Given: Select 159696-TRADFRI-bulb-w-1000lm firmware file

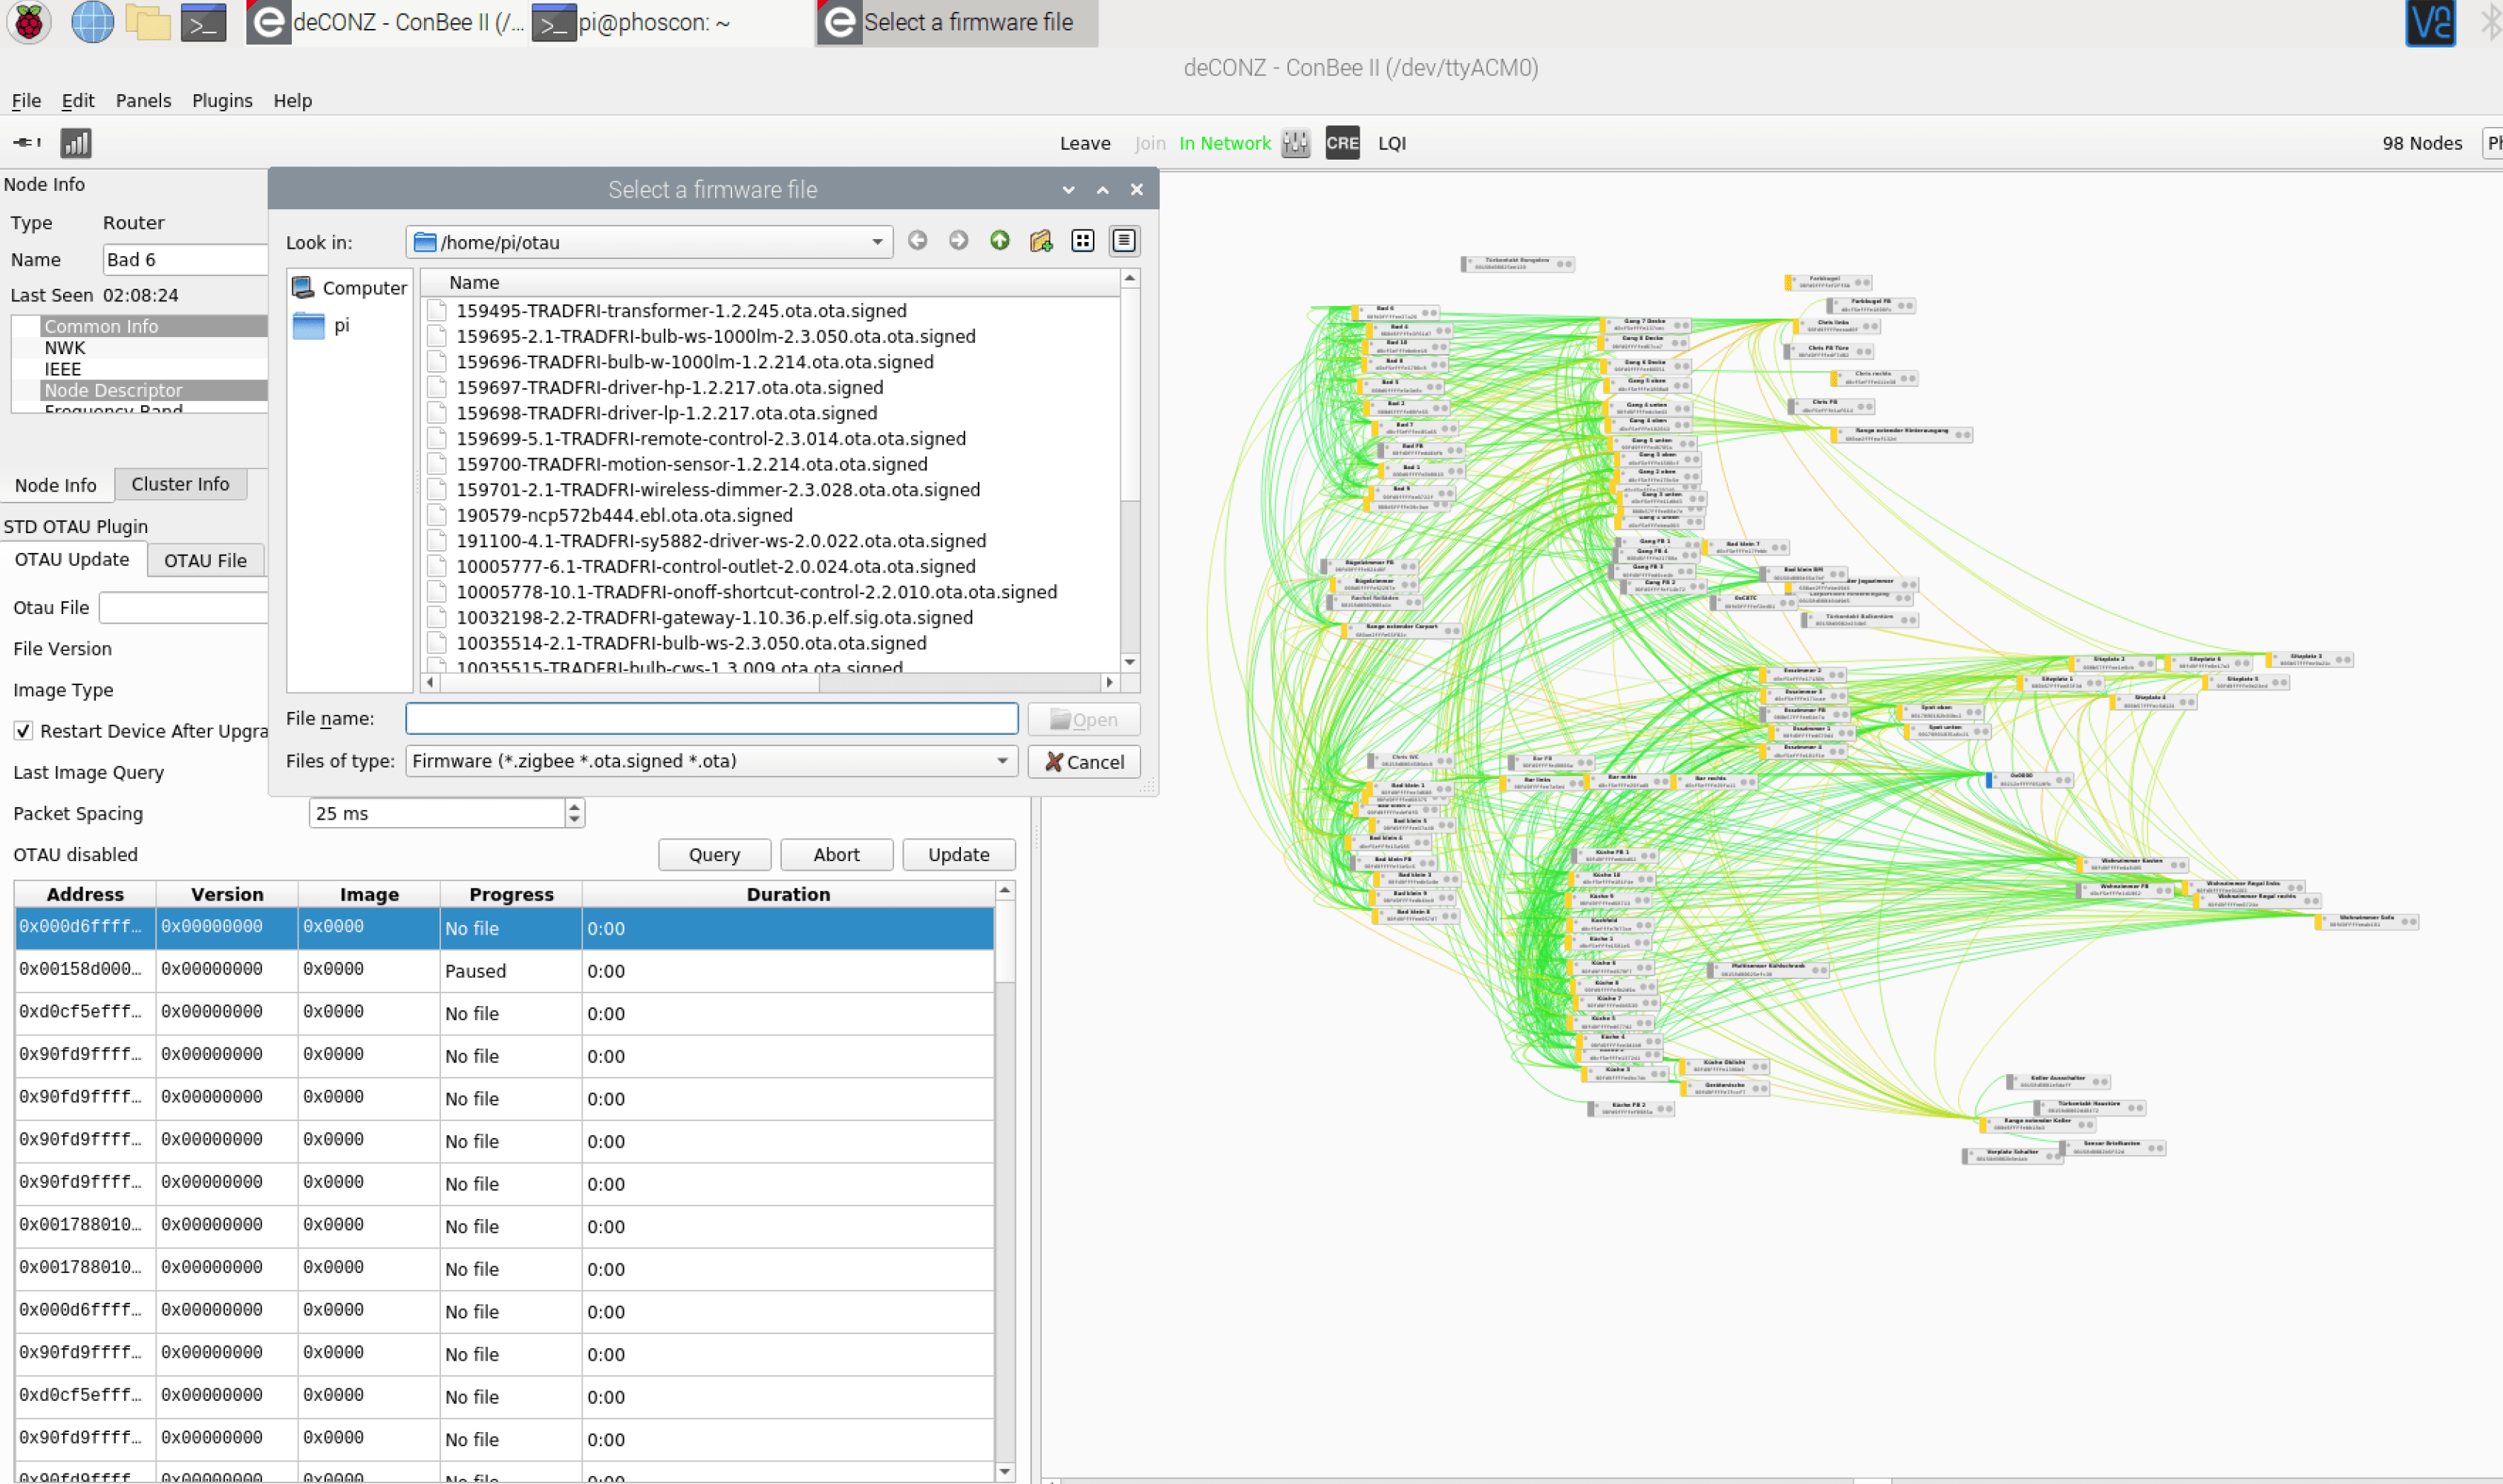Looking at the screenshot, I should (694, 362).
